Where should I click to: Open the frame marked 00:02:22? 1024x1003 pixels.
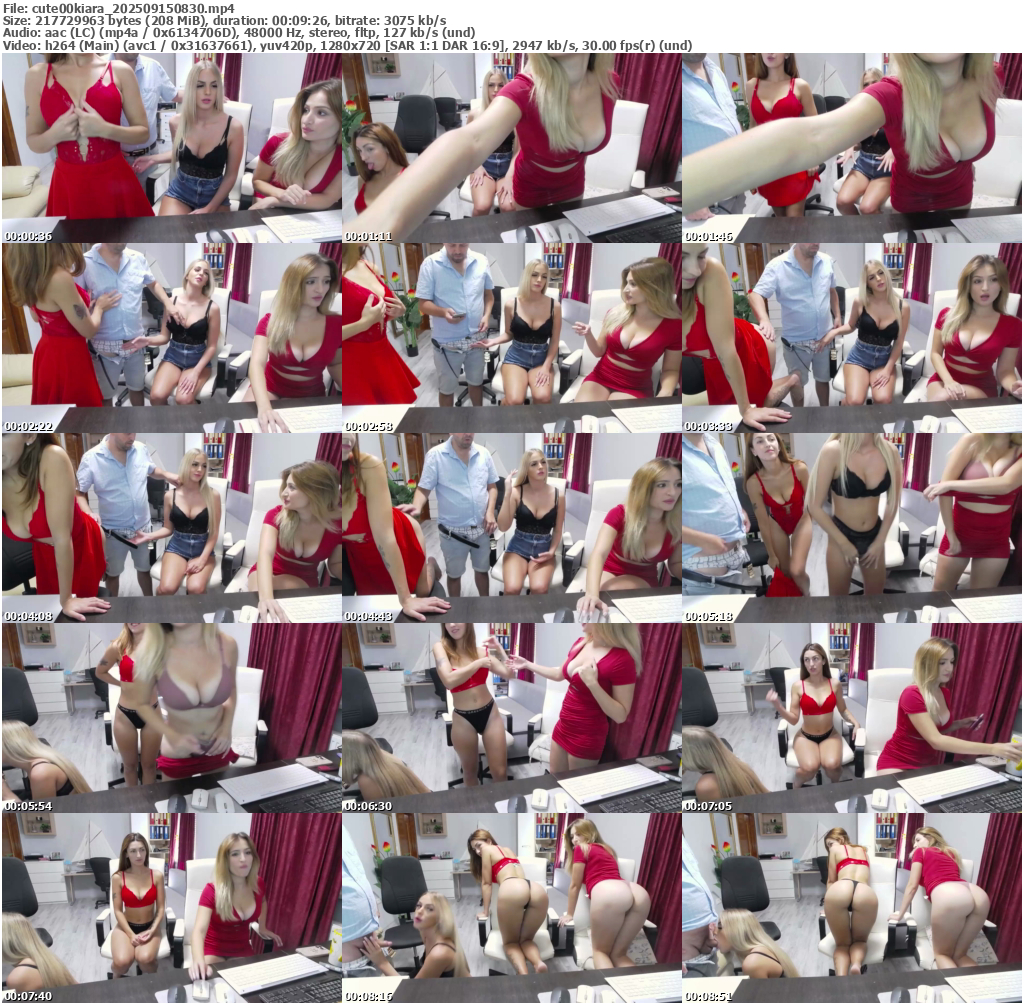click(172, 338)
